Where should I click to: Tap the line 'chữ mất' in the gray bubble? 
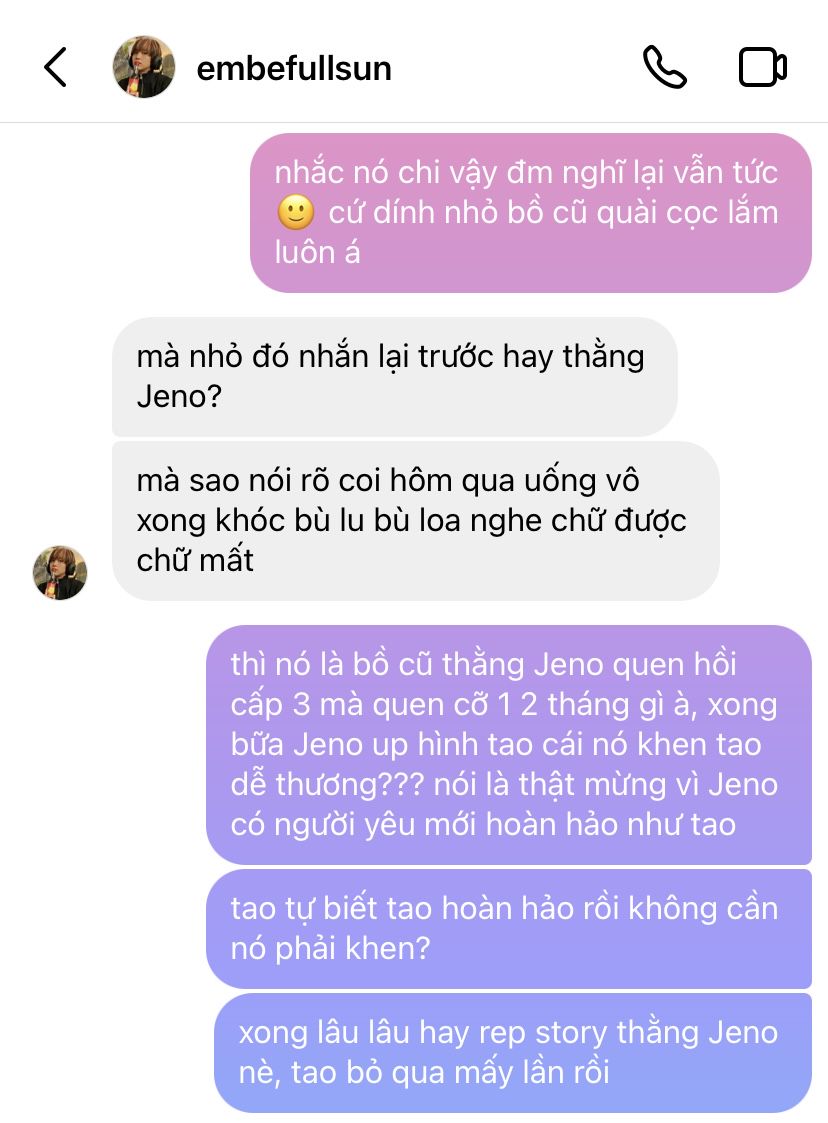(195, 561)
